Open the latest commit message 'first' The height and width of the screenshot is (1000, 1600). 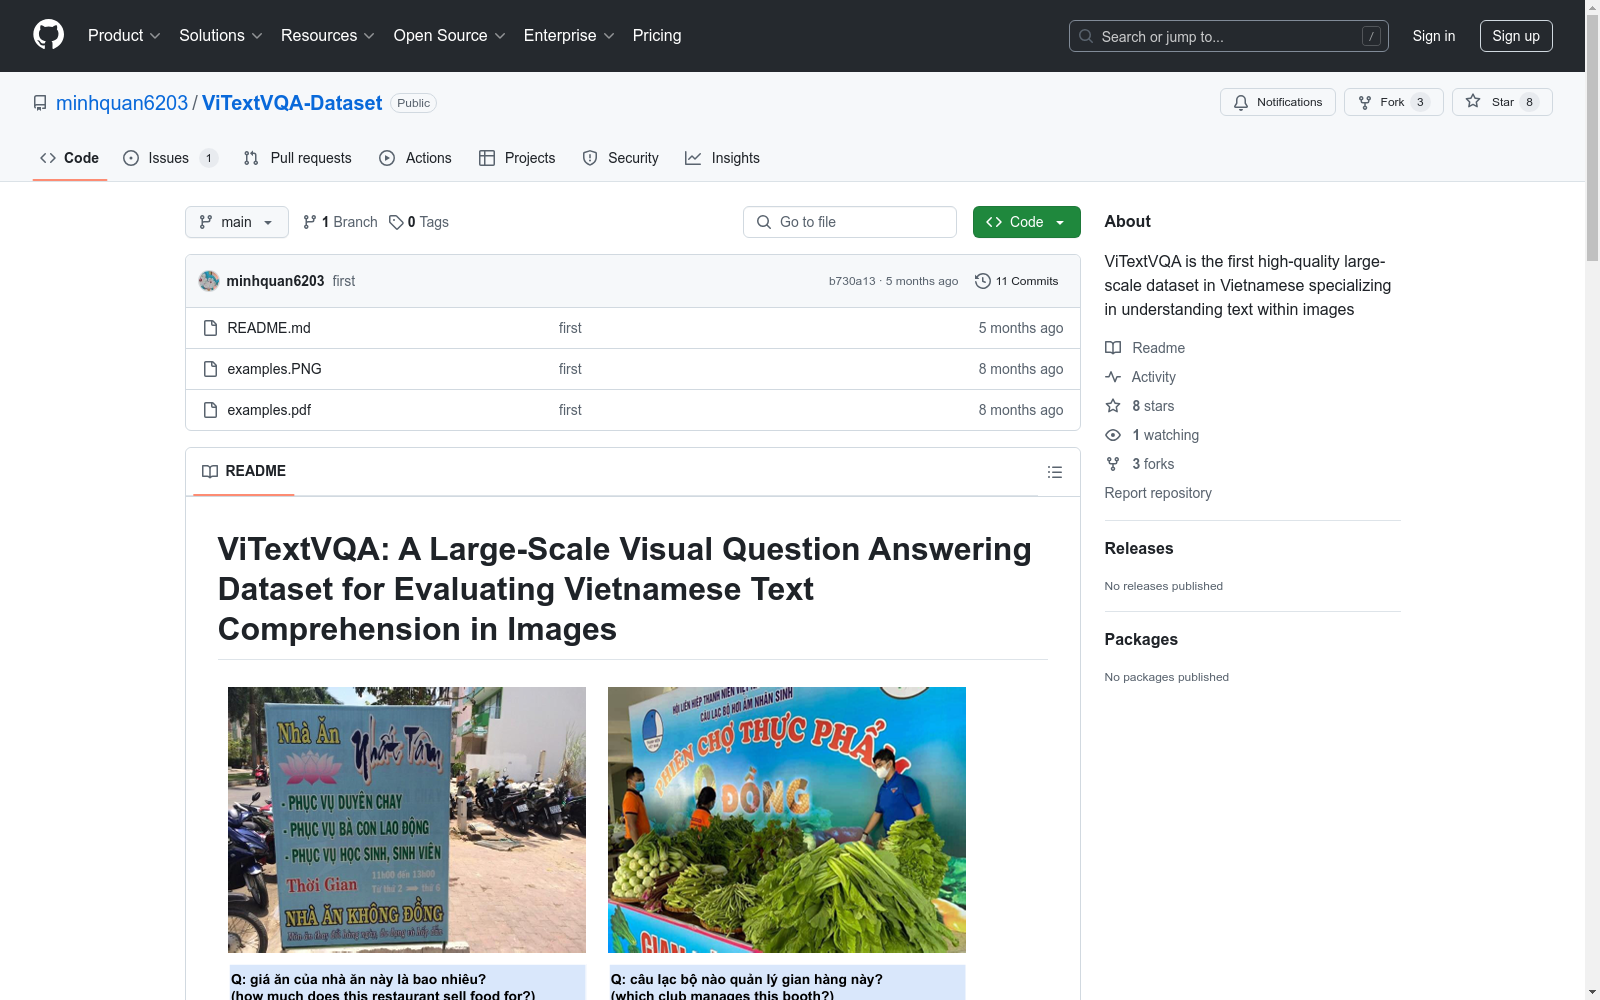coord(344,281)
